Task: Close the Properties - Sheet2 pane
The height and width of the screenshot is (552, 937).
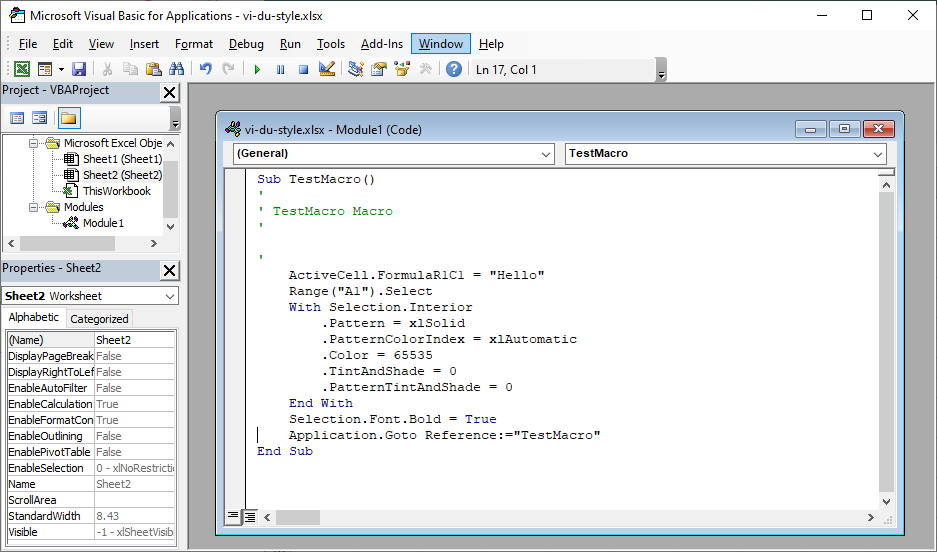Action: coord(170,271)
